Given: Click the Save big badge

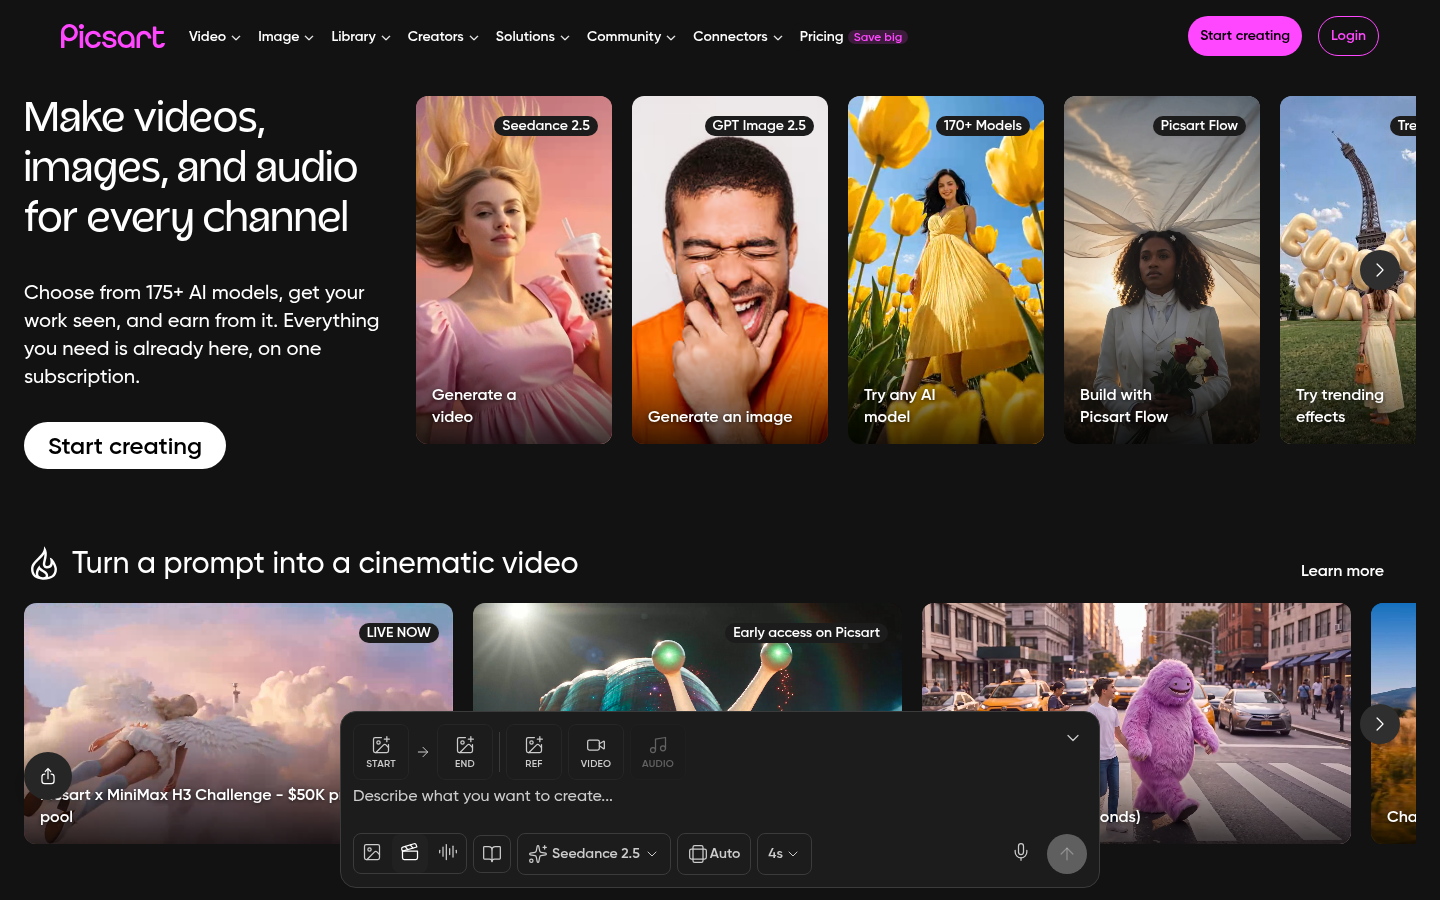Looking at the screenshot, I should coord(878,37).
